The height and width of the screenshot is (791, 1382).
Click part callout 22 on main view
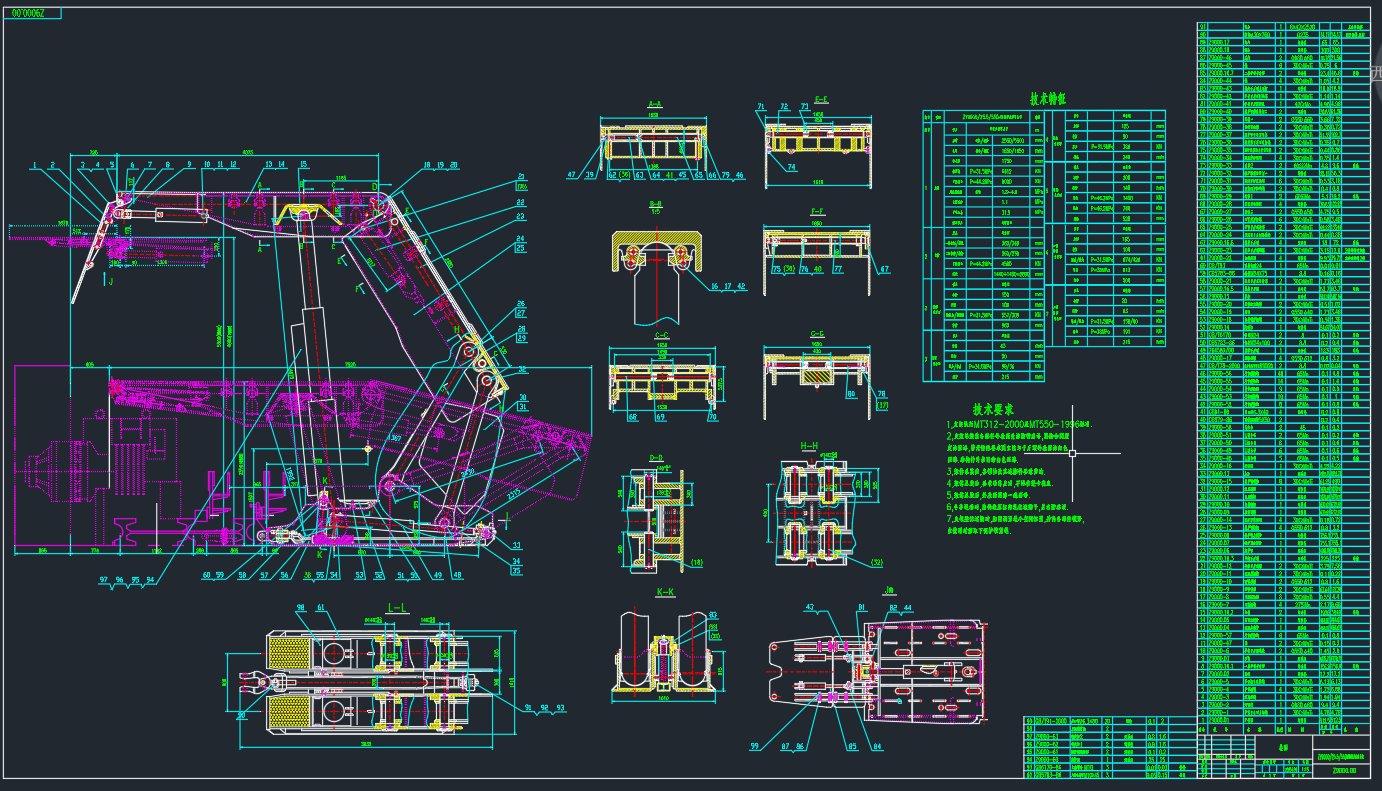(521, 203)
